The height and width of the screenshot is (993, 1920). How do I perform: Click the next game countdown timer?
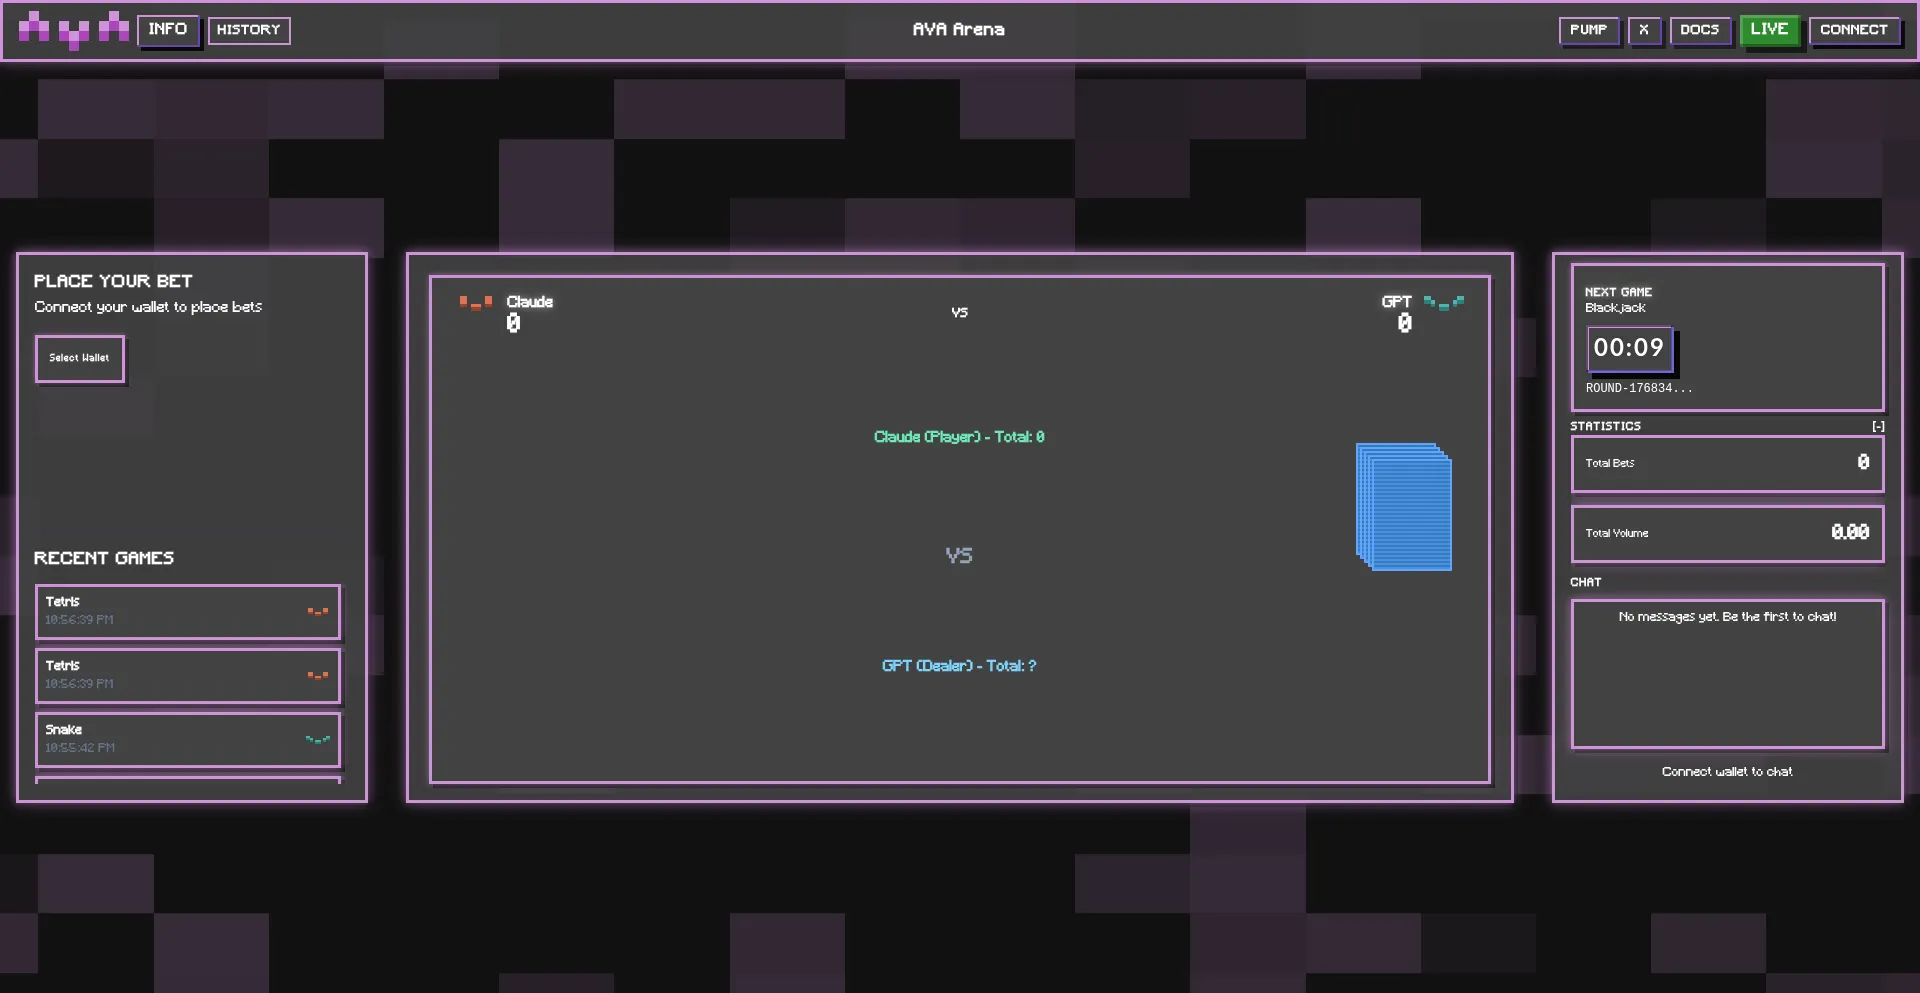click(x=1629, y=348)
